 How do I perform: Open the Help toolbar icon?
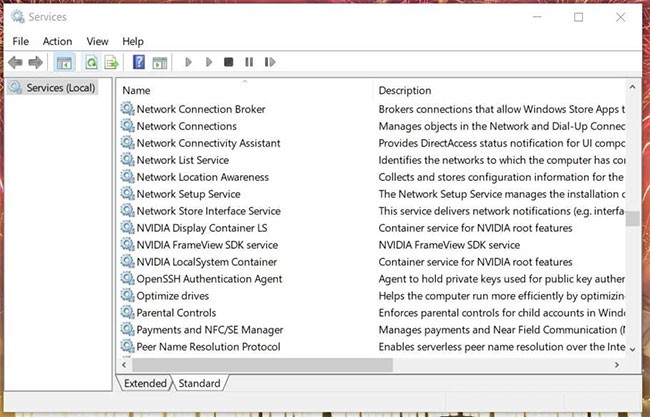coord(139,63)
